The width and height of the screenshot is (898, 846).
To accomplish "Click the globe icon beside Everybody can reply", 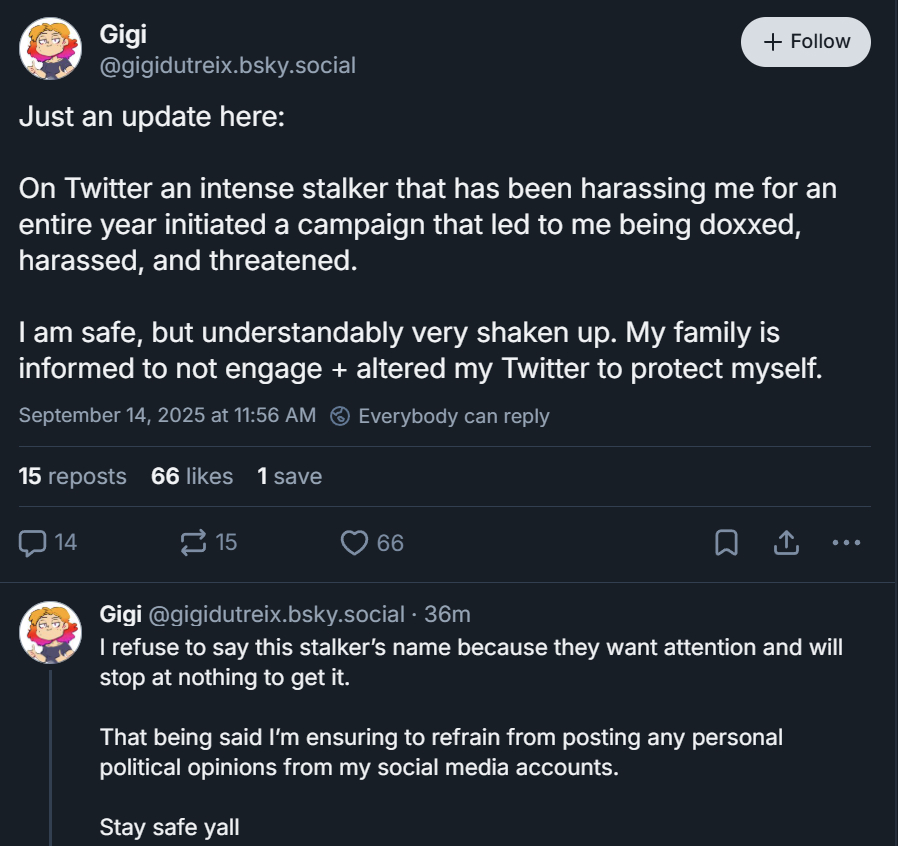I will (x=340, y=416).
